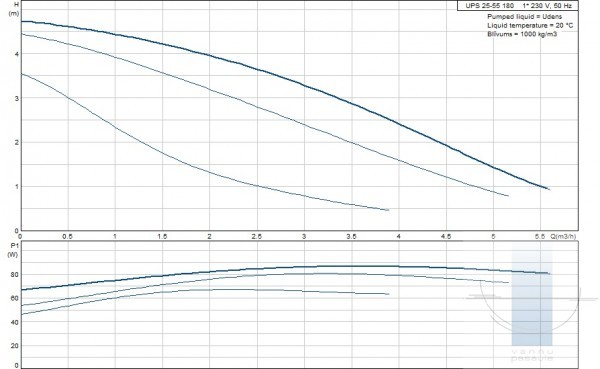Click the Q(m3/h) horizontal axis label
The image size is (600, 369).
coord(563,237)
